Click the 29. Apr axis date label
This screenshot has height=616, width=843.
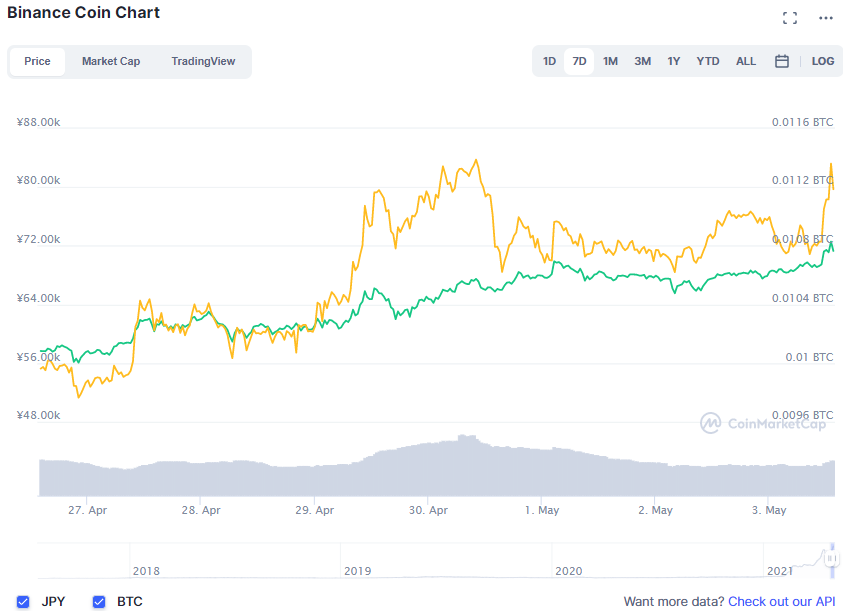(315, 510)
